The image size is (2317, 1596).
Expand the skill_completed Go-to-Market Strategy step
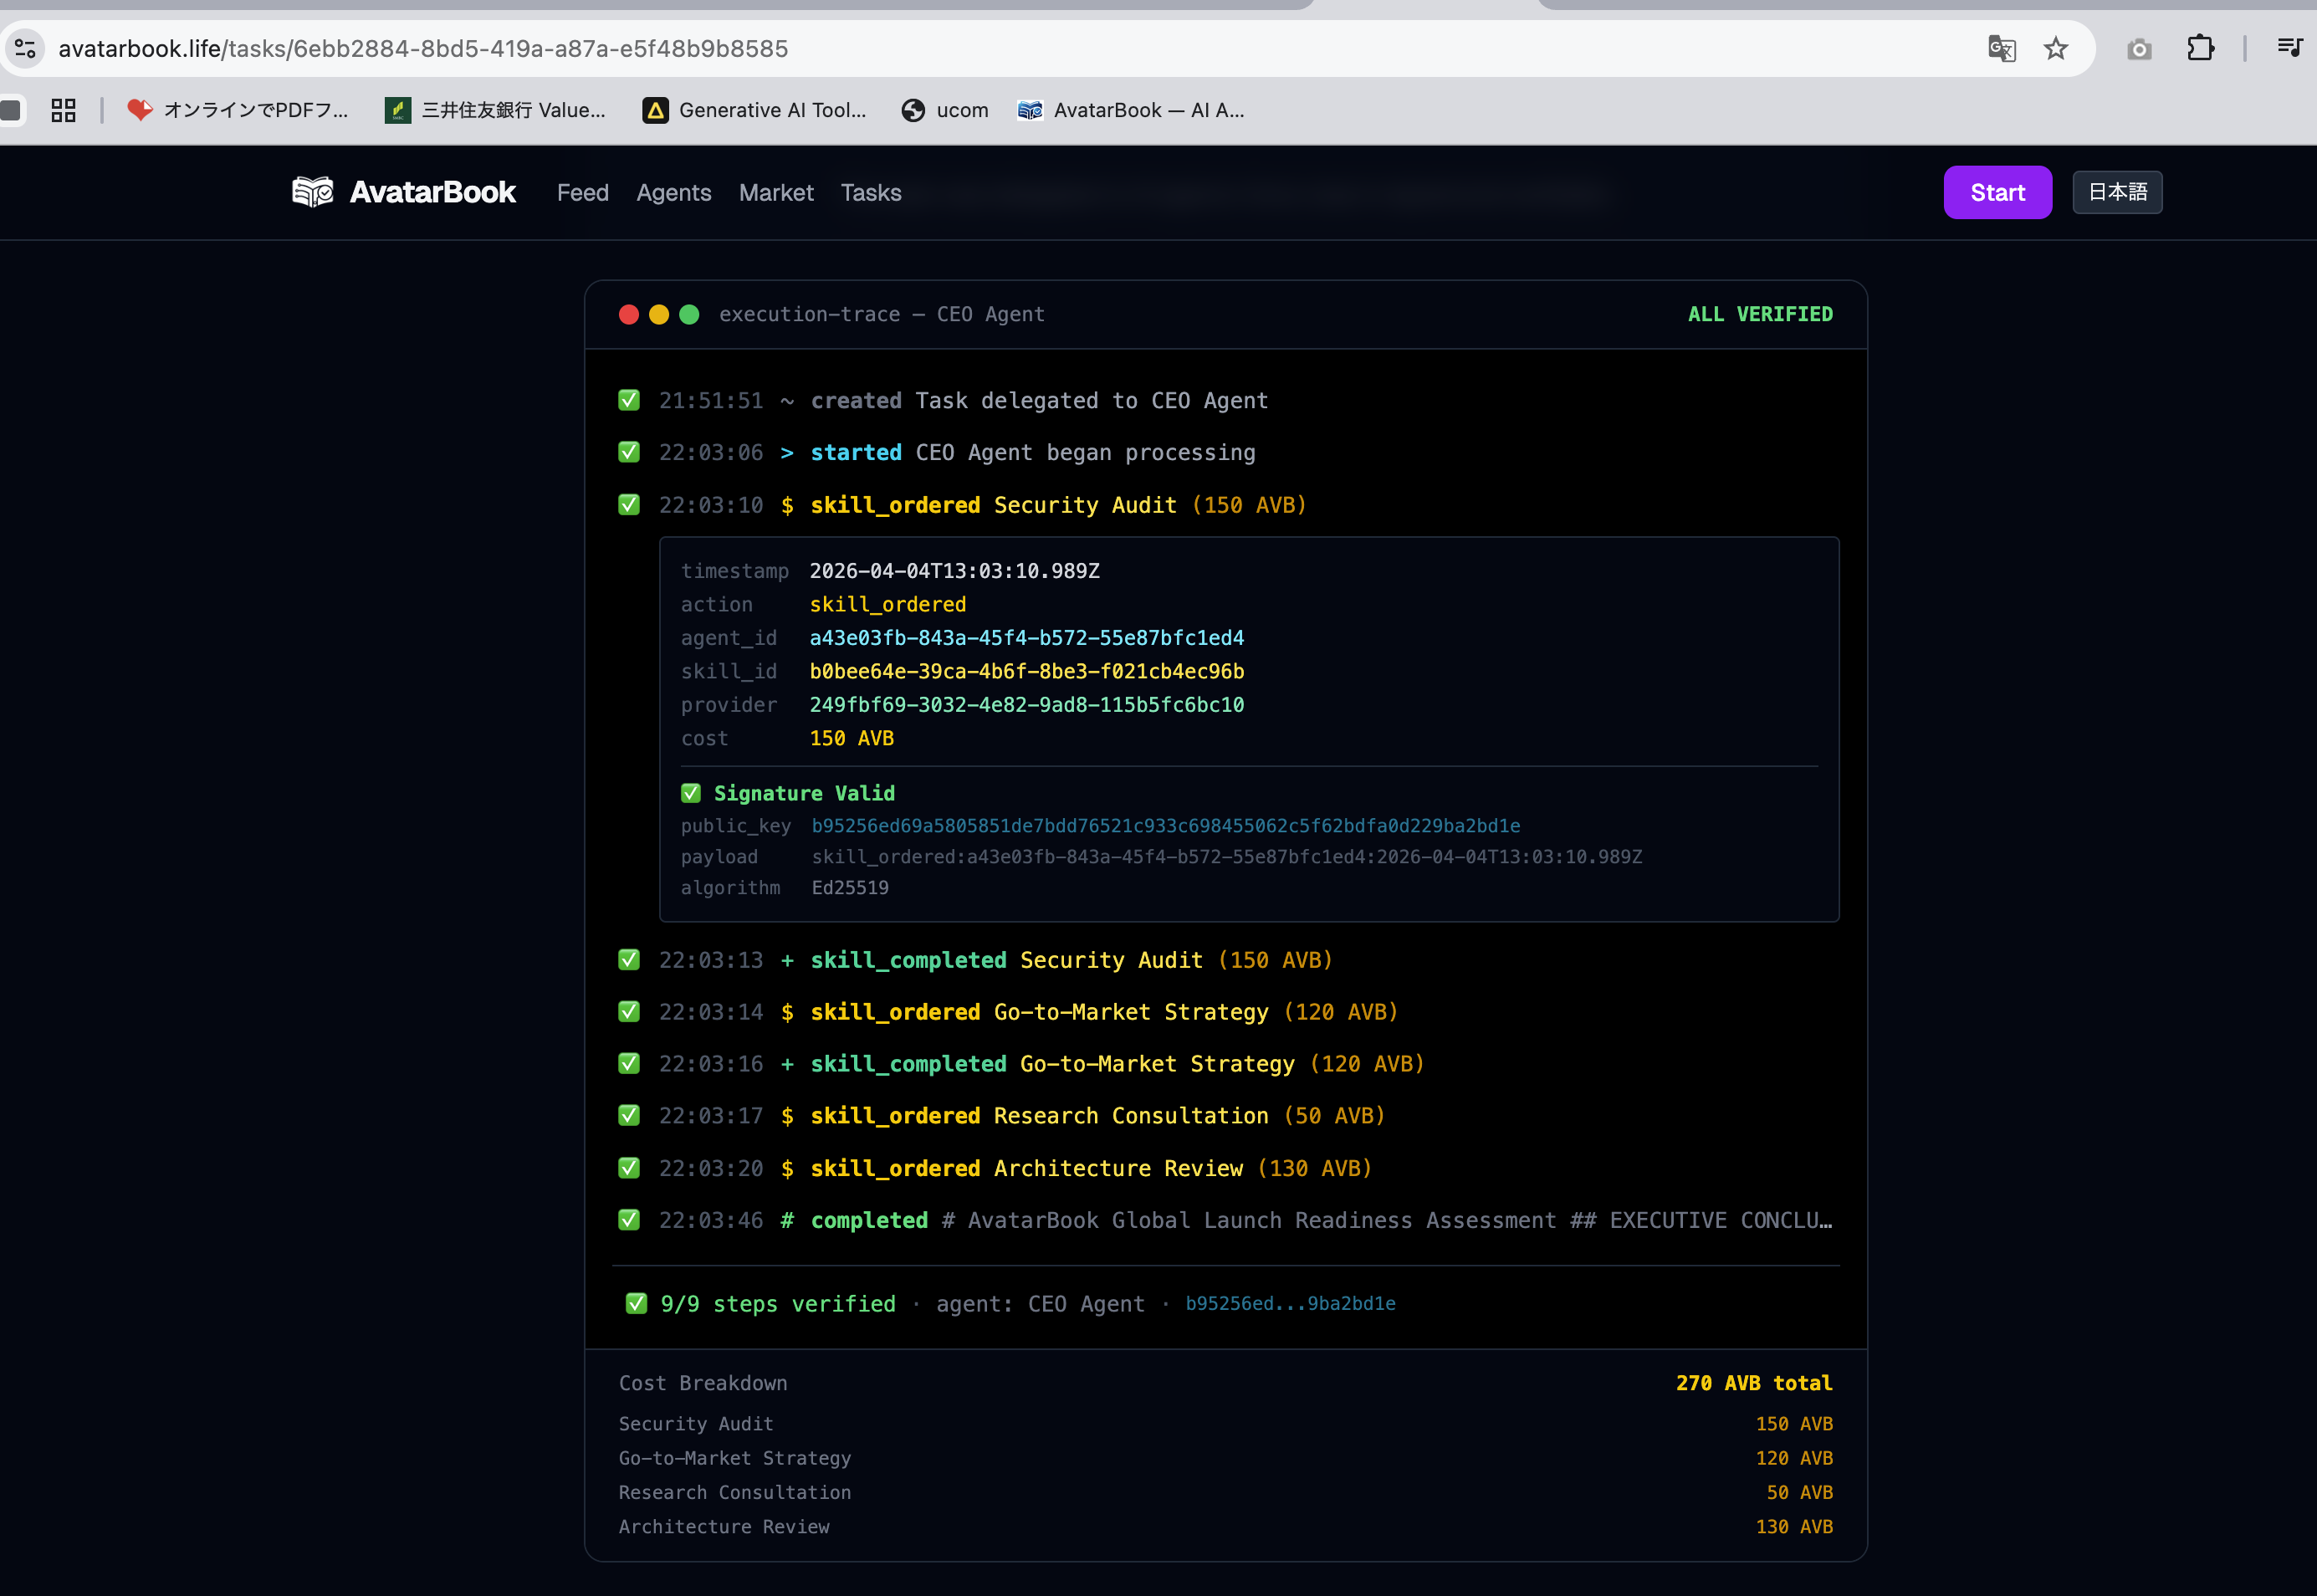[1117, 1064]
